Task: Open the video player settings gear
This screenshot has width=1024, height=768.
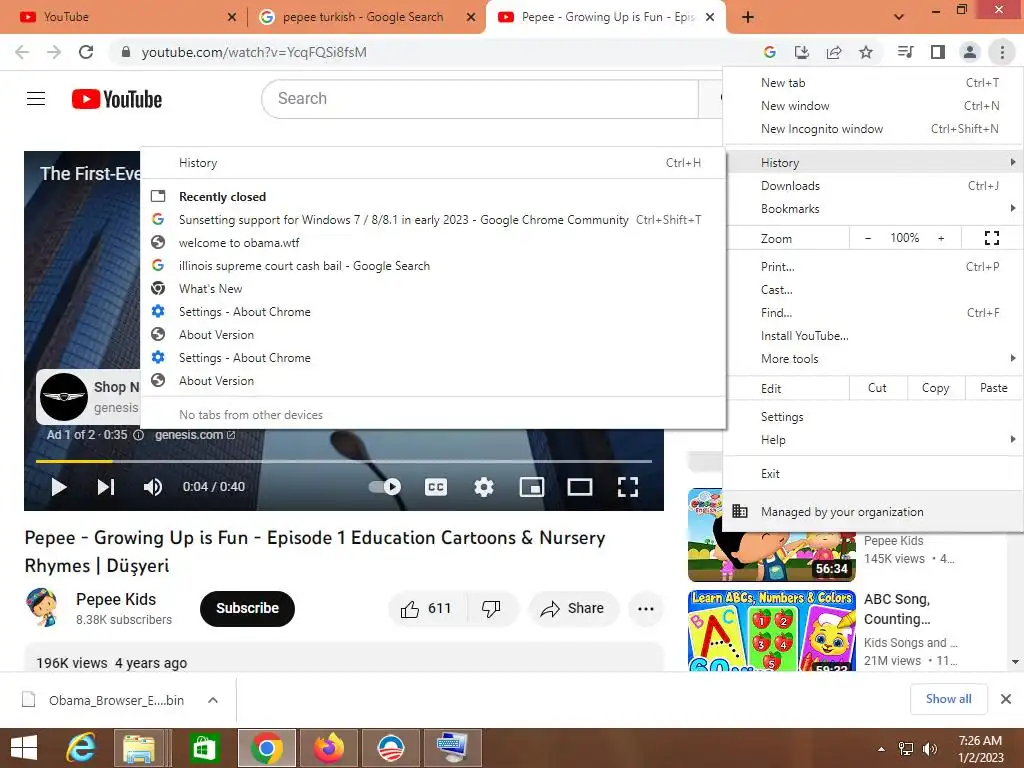Action: coord(484,487)
